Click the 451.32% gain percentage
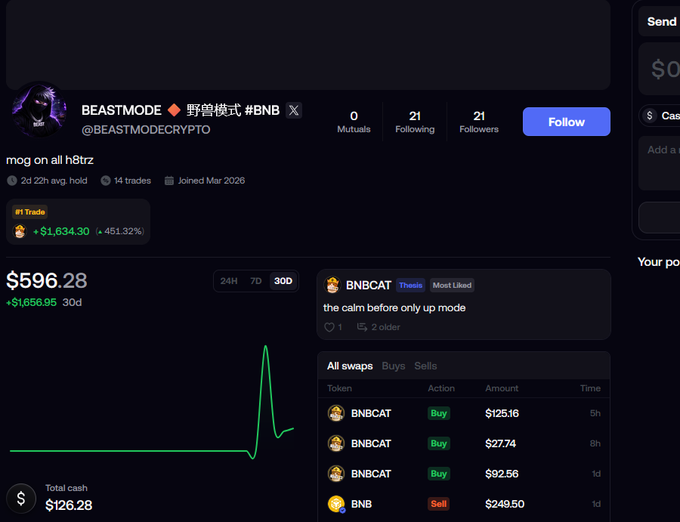The height and width of the screenshot is (522, 680). [120, 231]
